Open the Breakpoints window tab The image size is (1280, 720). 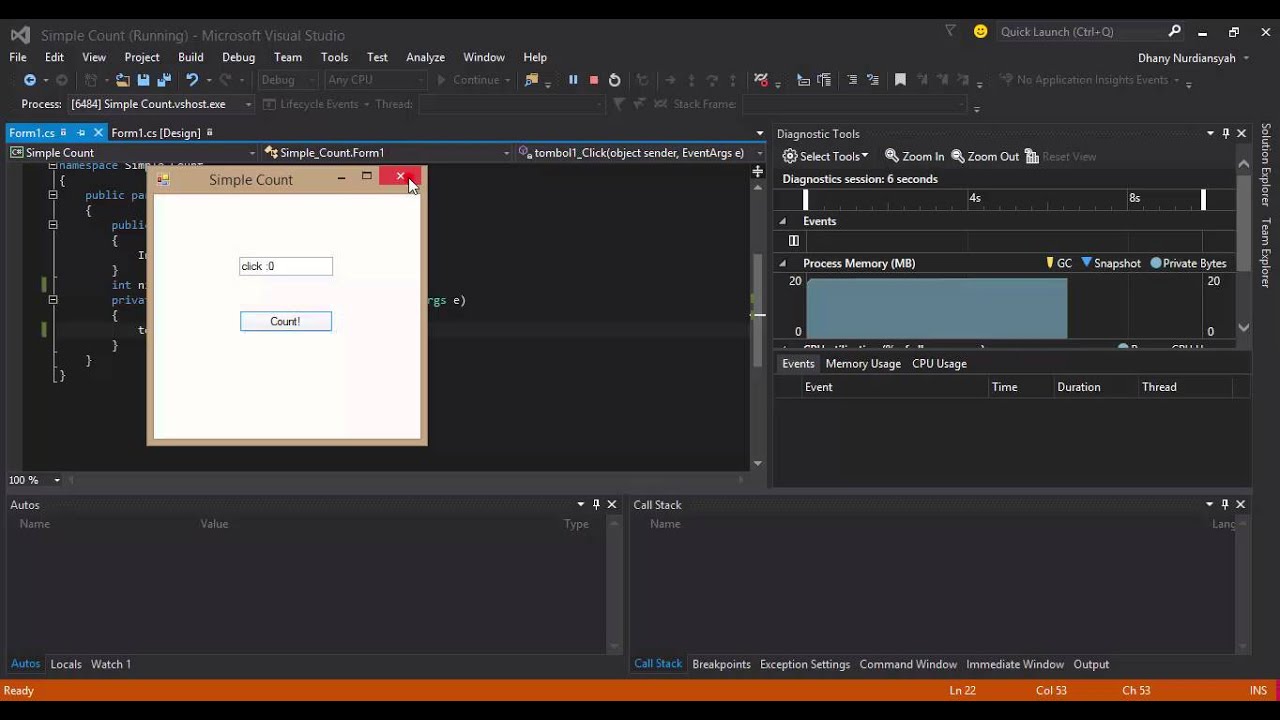coord(721,664)
